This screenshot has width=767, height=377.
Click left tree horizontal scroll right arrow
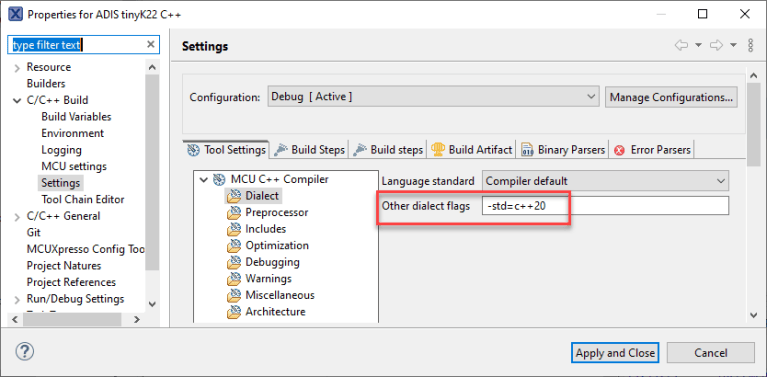pos(137,320)
